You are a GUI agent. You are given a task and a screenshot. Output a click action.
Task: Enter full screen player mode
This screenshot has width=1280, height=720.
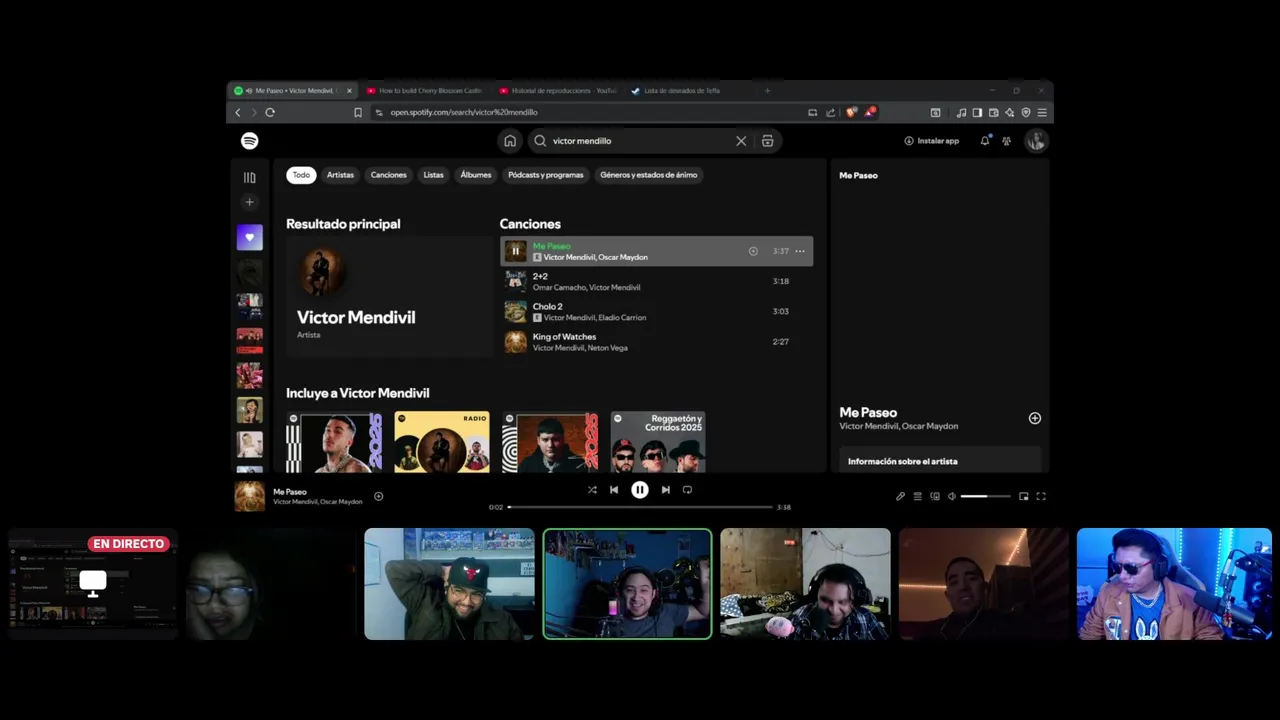(1041, 496)
